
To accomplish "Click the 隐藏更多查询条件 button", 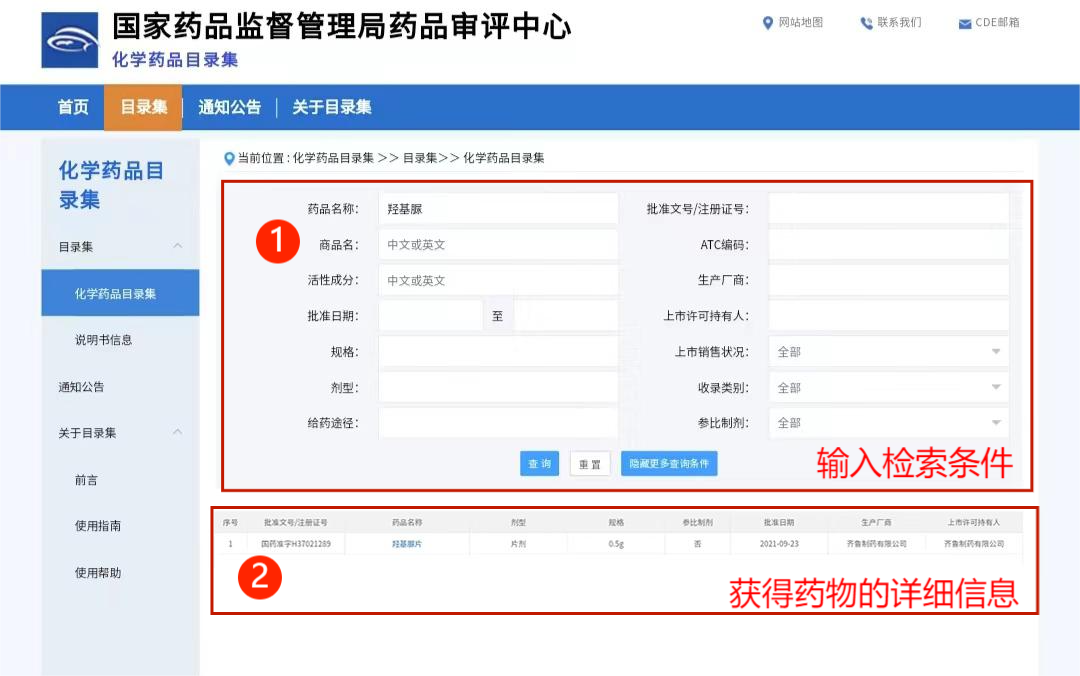I will point(668,463).
